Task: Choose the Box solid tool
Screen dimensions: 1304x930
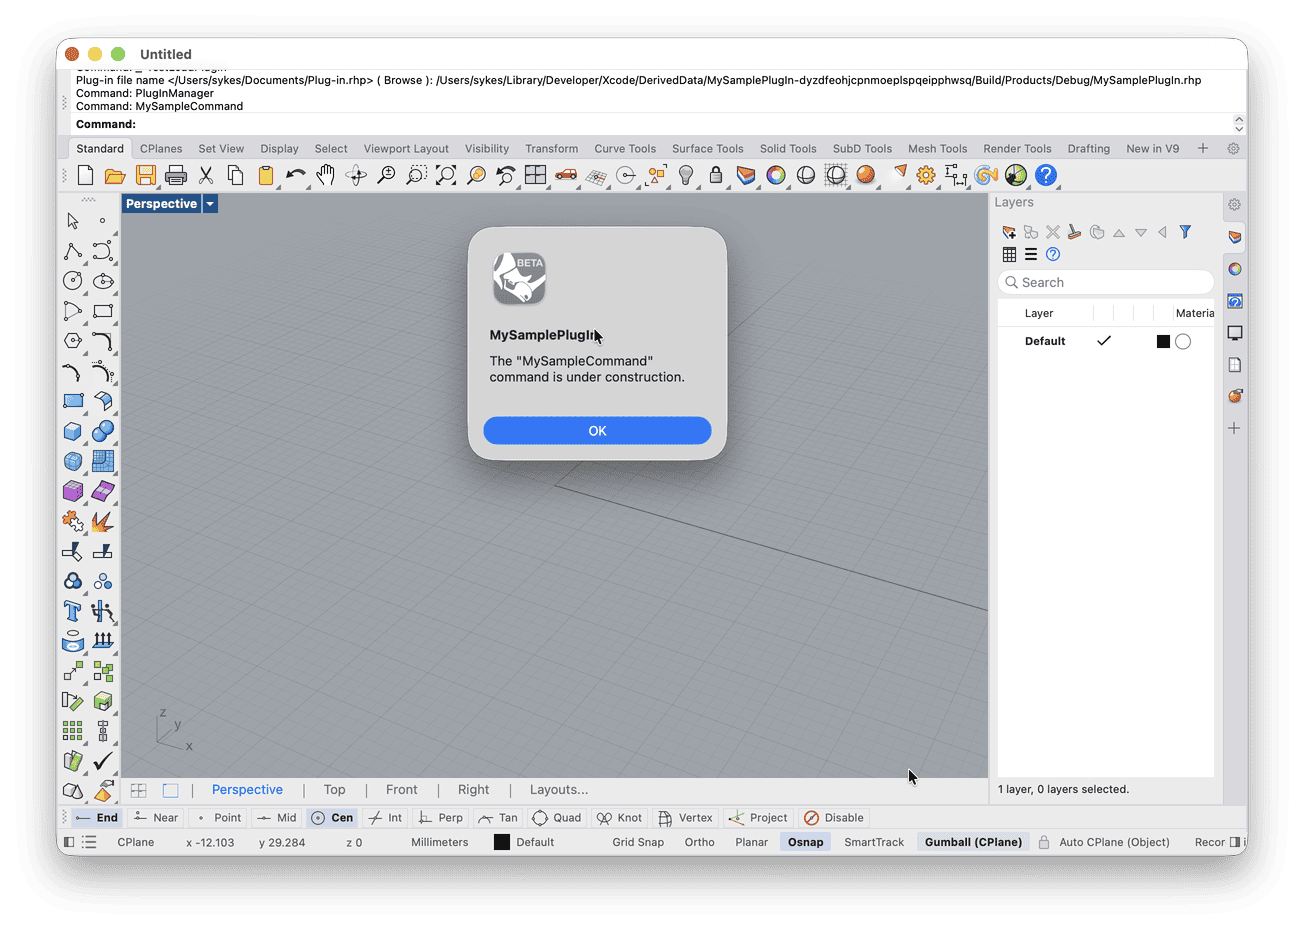Action: [73, 431]
